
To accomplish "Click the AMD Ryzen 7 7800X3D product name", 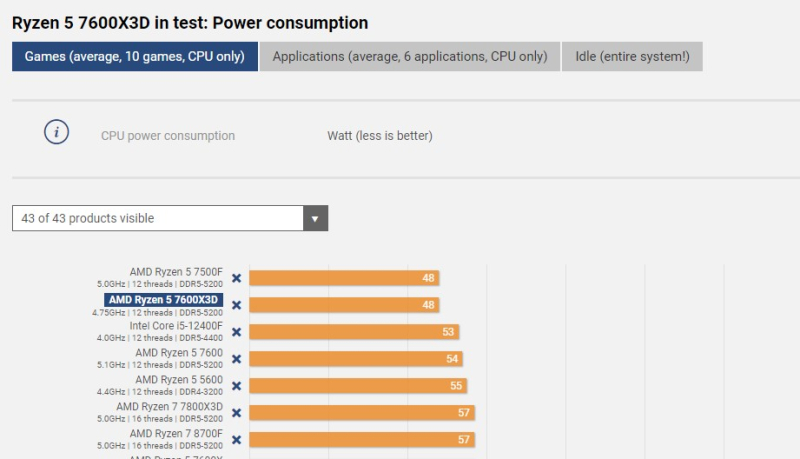I will point(169,407).
